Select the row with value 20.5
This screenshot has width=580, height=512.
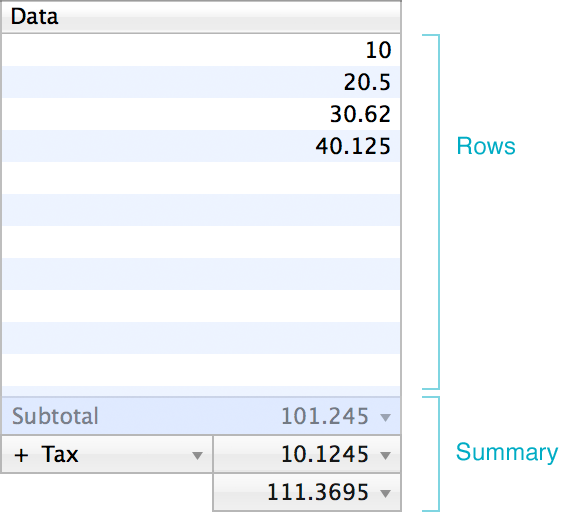201,82
